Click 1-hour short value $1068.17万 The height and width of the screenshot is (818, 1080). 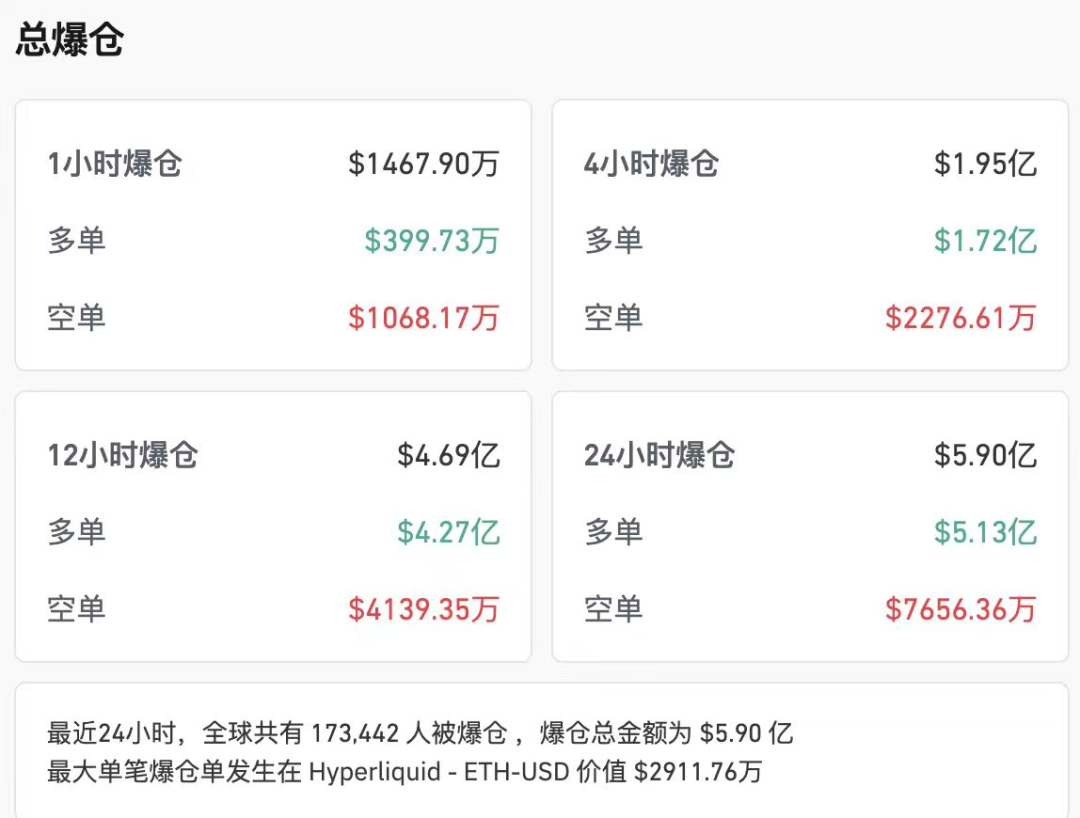pos(424,318)
